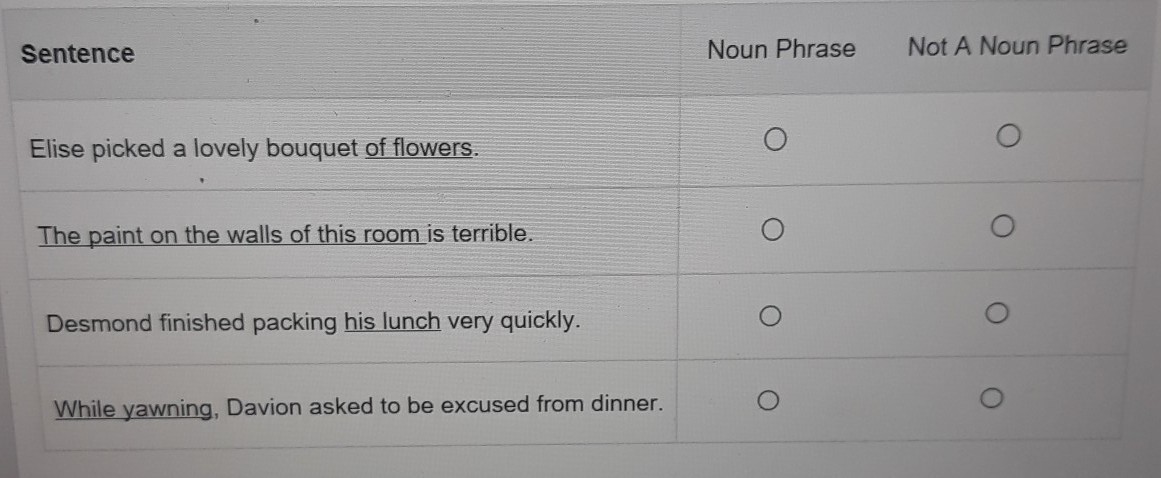
Task: Choose Noun Phrase for the Desmond sentence
Action: tap(768, 317)
